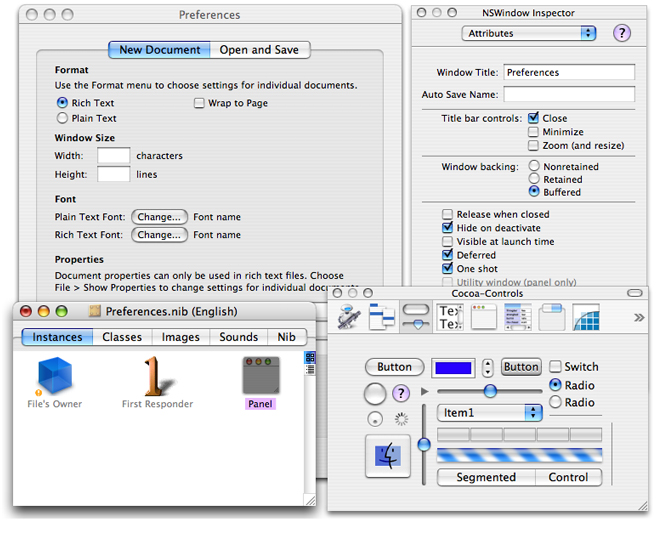Open the Cocoa-Windows palette icon

point(484,317)
